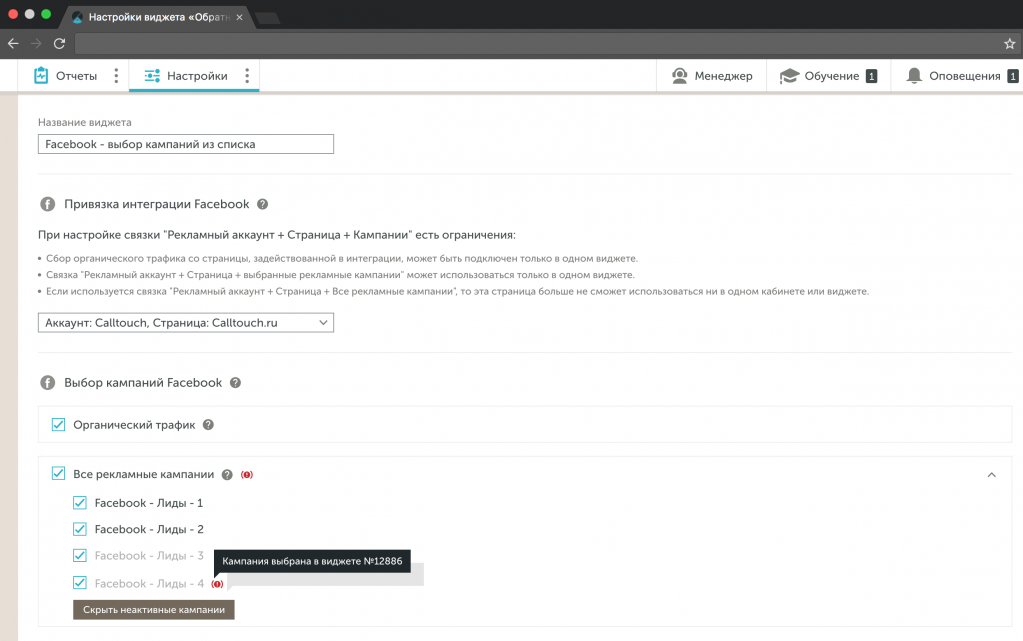Viewport: 1023px width, 641px height.
Task: Go back in the browser
Action: point(13,43)
